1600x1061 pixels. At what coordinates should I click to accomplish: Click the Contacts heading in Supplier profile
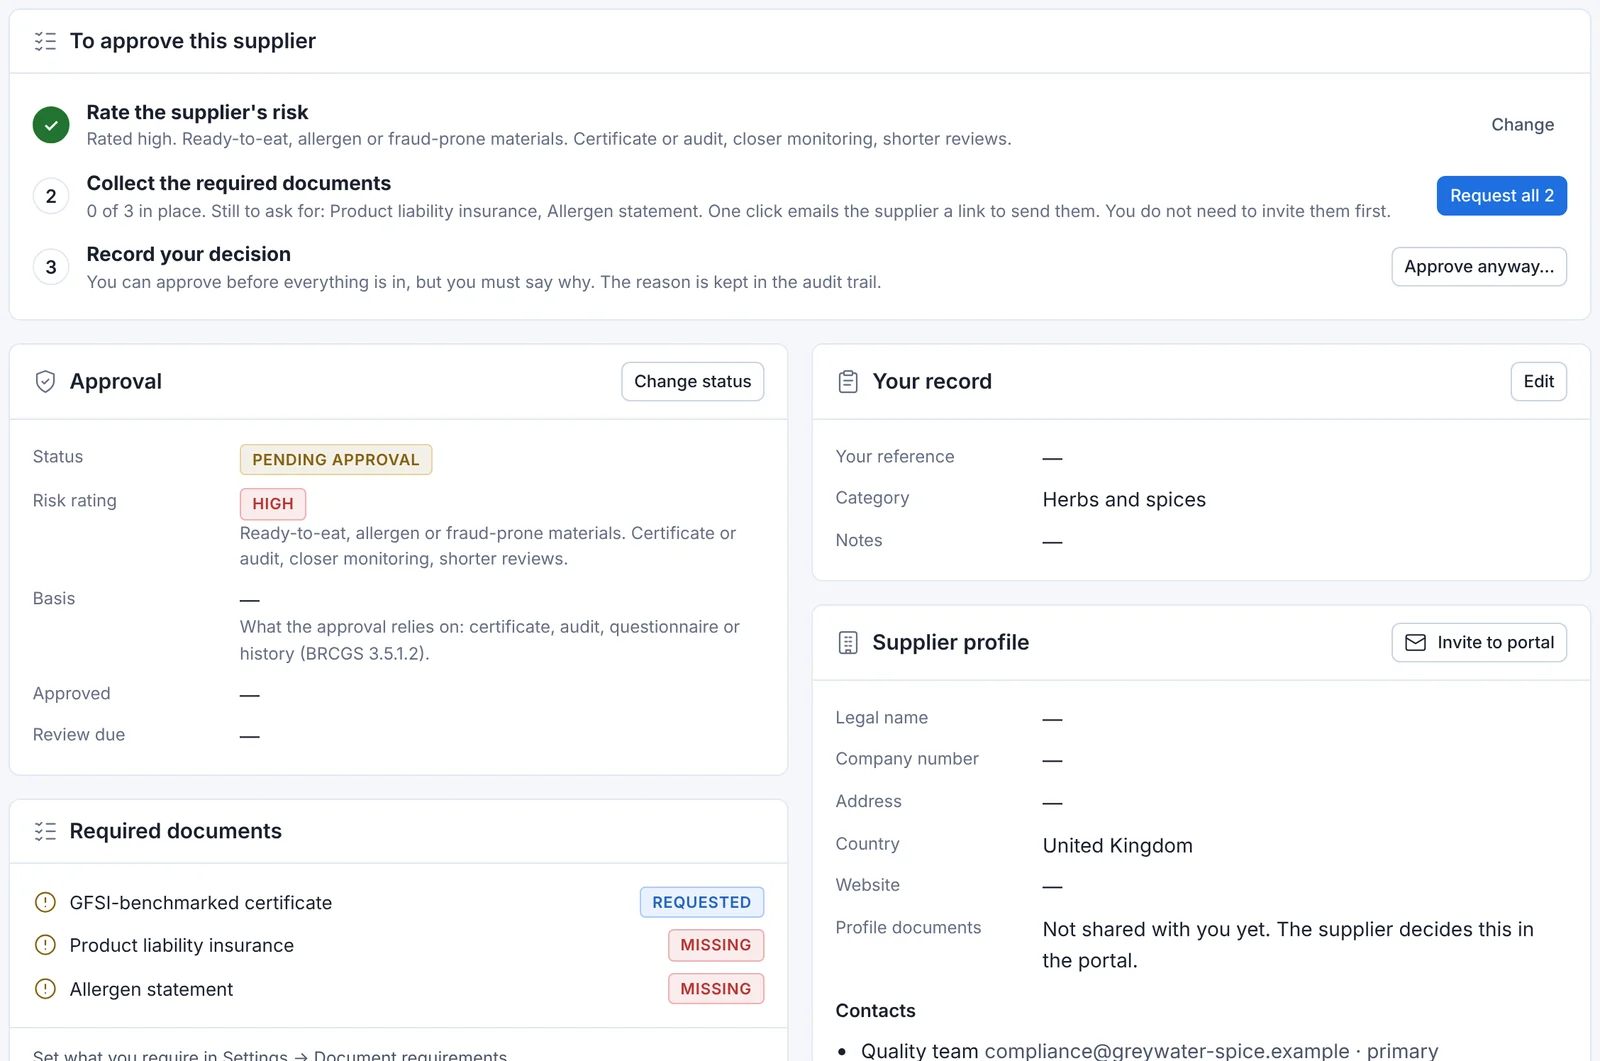click(875, 1010)
